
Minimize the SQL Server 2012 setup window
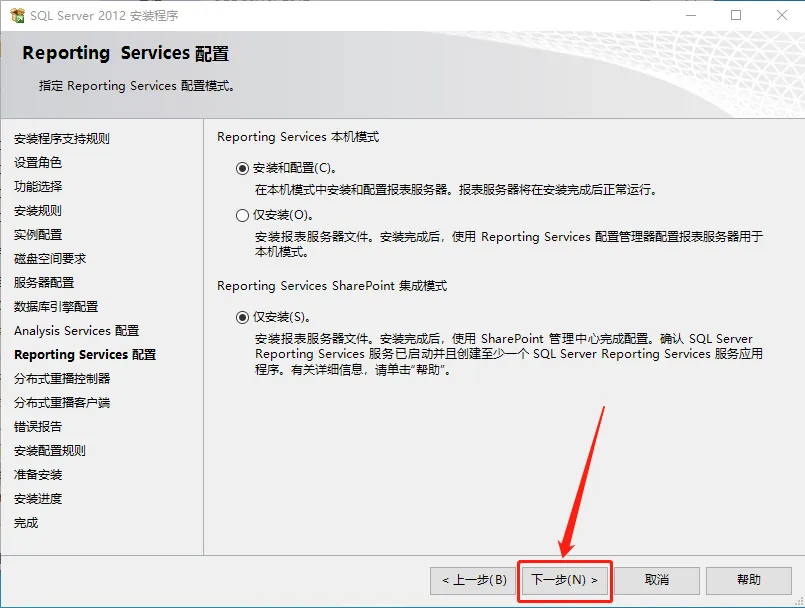(x=691, y=15)
